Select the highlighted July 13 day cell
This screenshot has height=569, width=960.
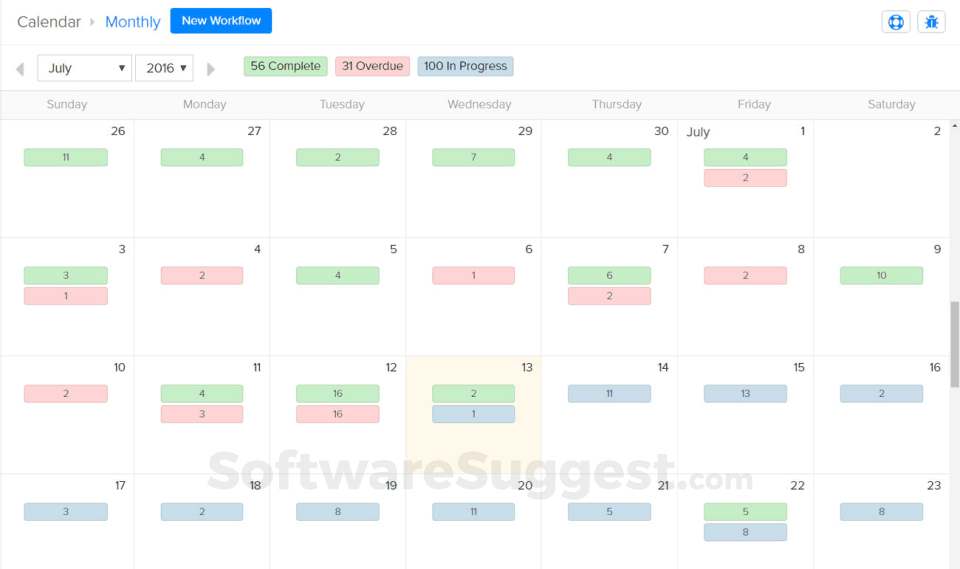pos(473,445)
